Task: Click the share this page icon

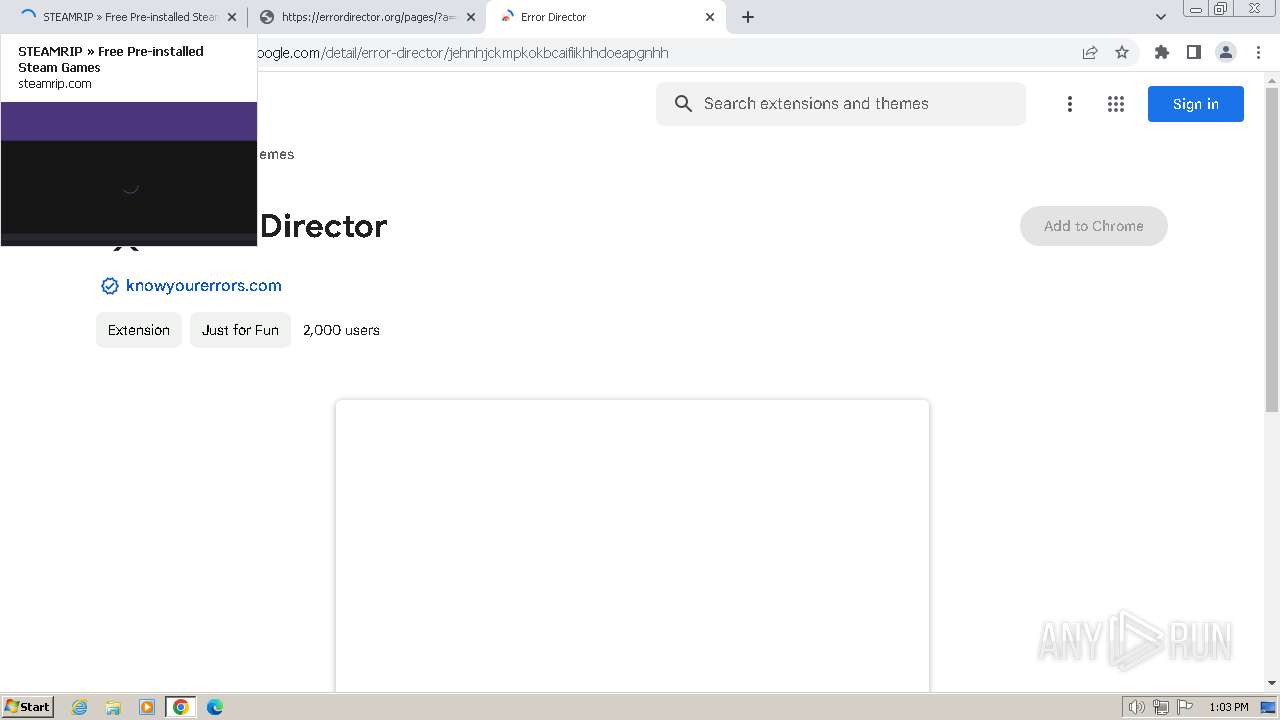Action: pos(1090,53)
